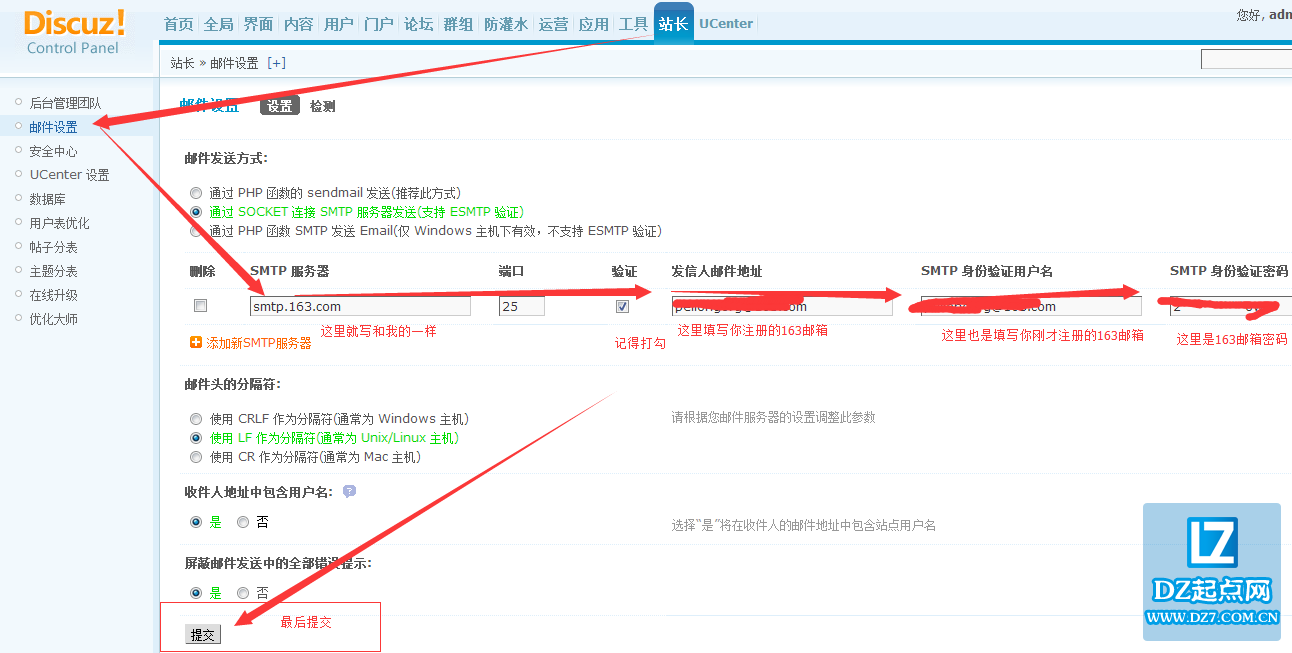Choose 使用 CRLF 作为分隔符 option
The width and height of the screenshot is (1292, 653).
(x=196, y=418)
